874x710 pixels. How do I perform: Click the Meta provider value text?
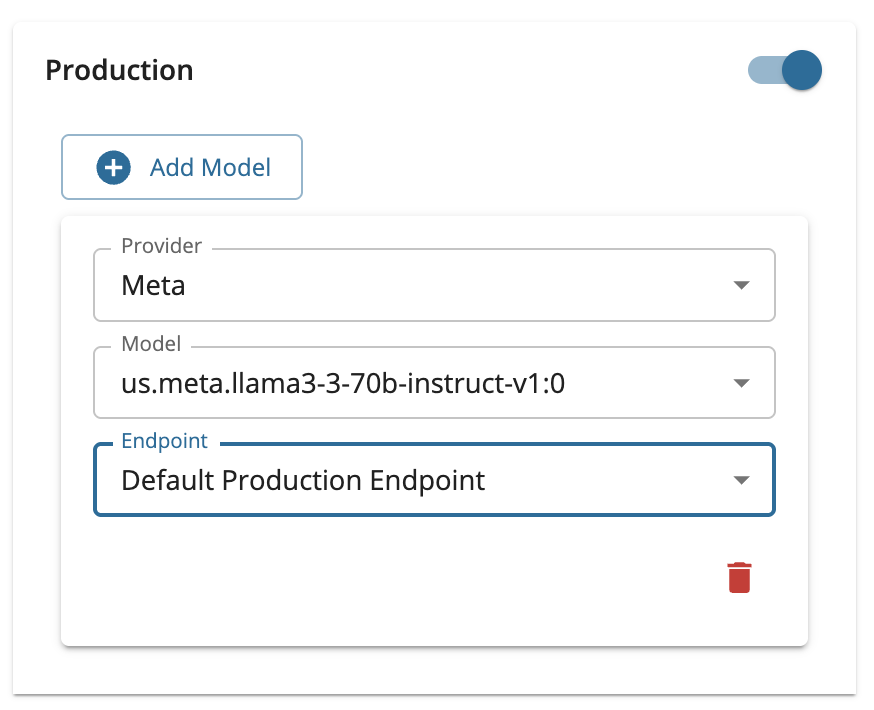pyautogui.click(x=153, y=286)
